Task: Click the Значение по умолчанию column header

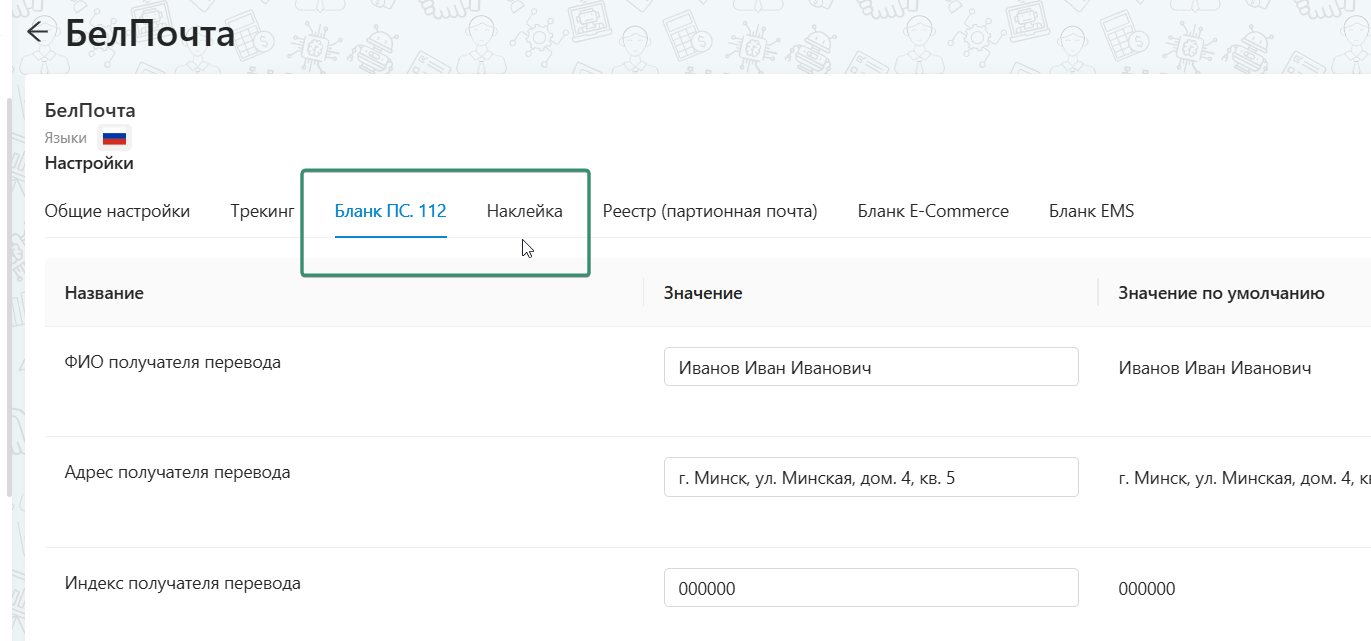Action: 1221,293
